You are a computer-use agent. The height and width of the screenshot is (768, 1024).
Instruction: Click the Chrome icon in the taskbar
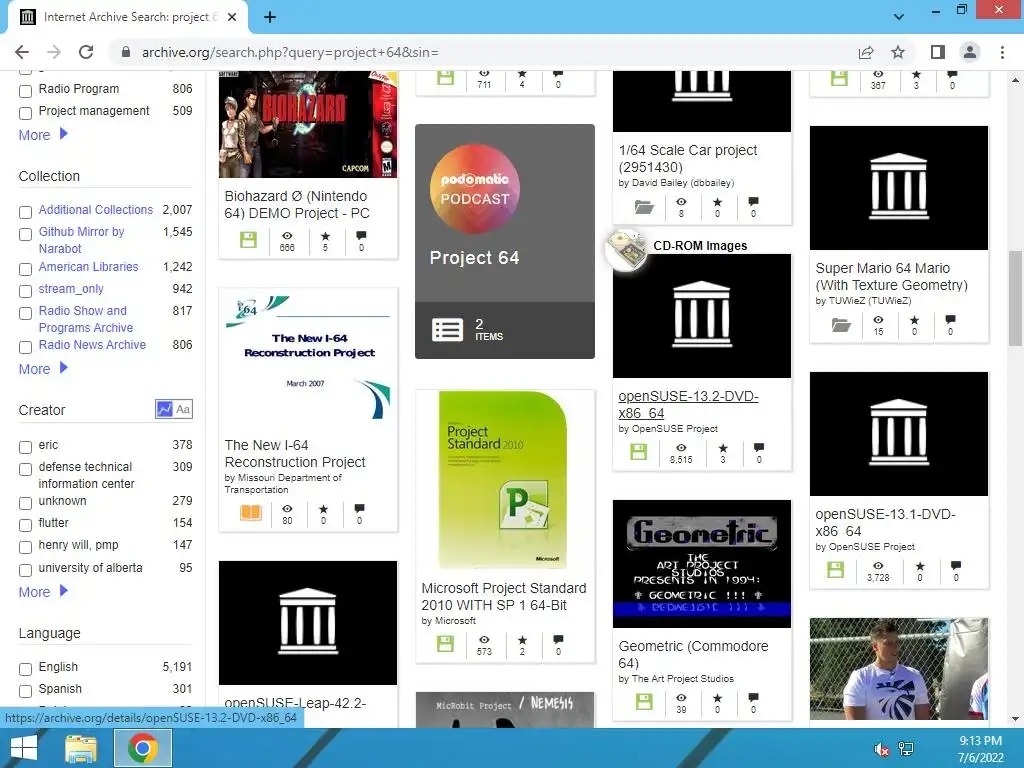pos(142,748)
